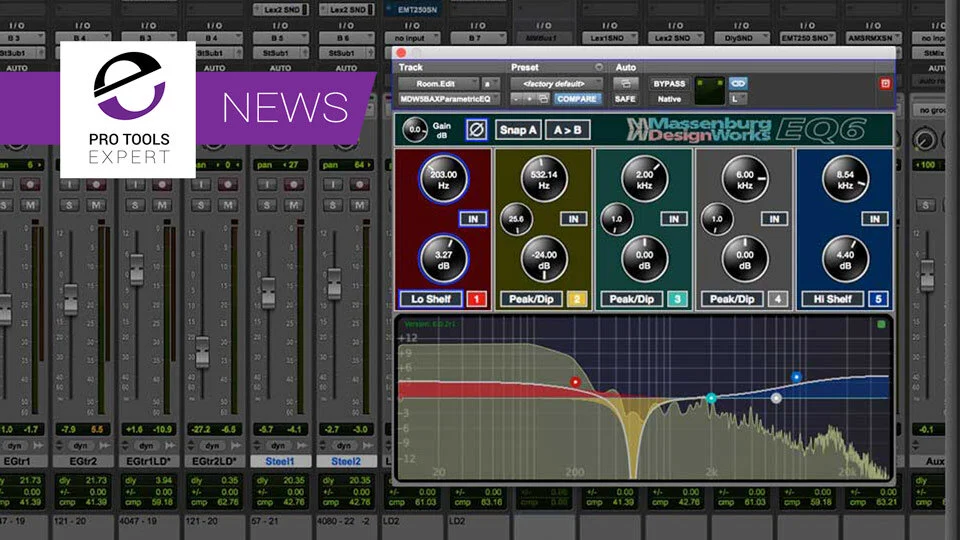Click the previous preset minus button
The height and width of the screenshot is (540, 960).
point(517,99)
